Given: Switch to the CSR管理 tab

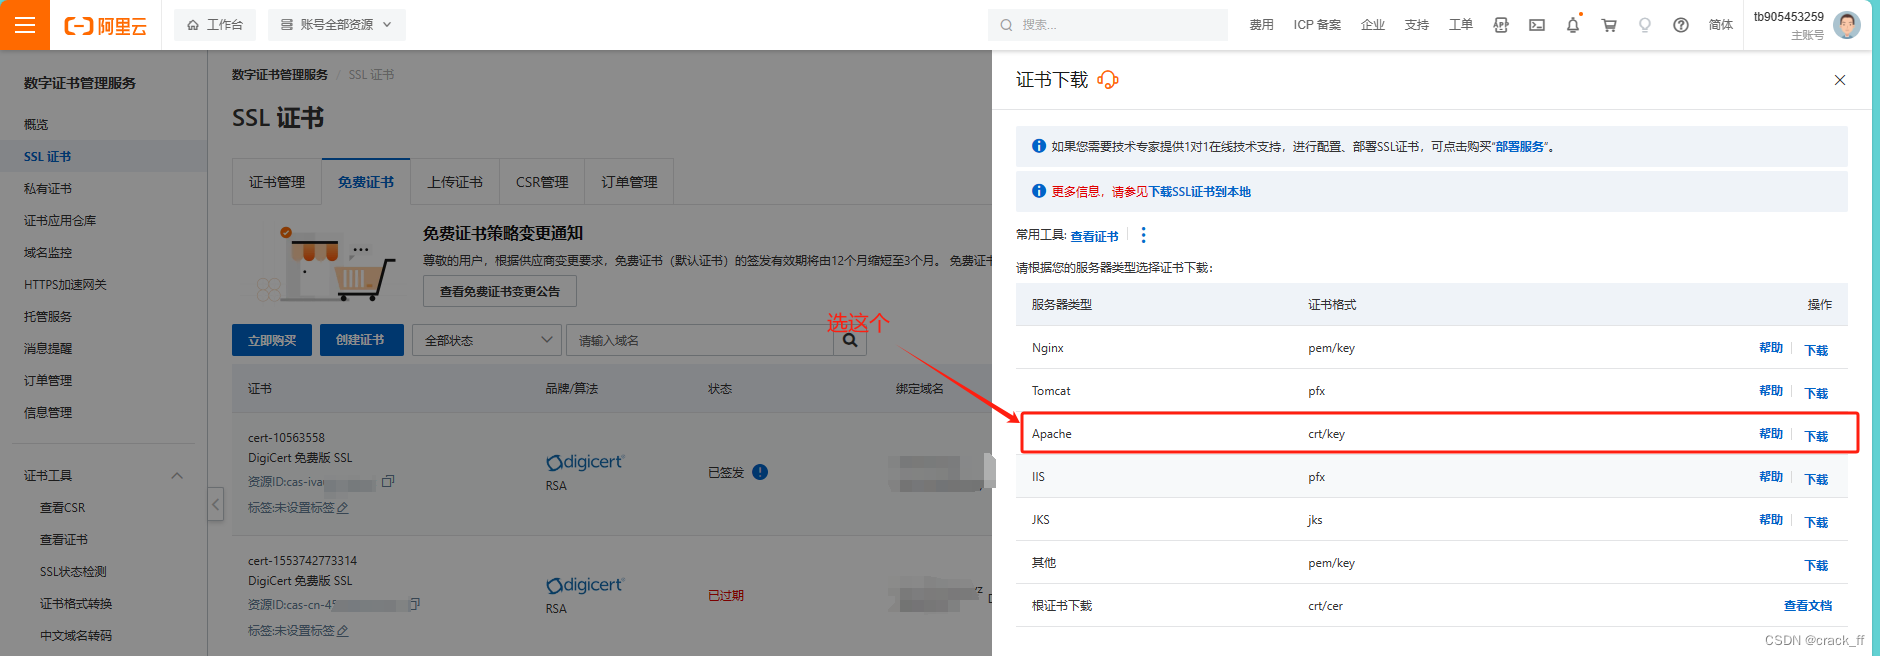Looking at the screenshot, I should coord(542,182).
